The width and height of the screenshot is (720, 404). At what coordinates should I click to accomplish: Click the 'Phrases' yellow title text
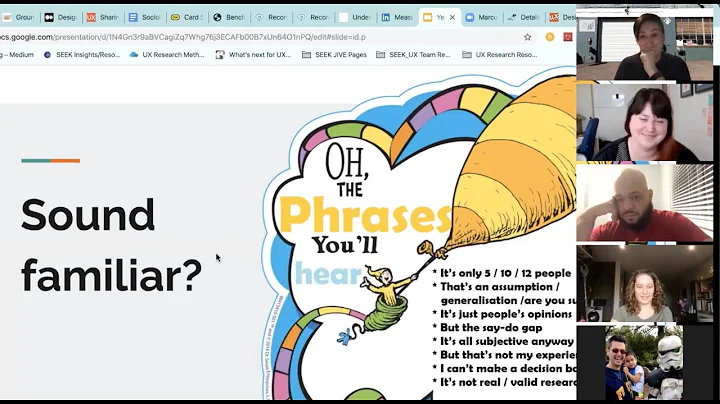(366, 215)
